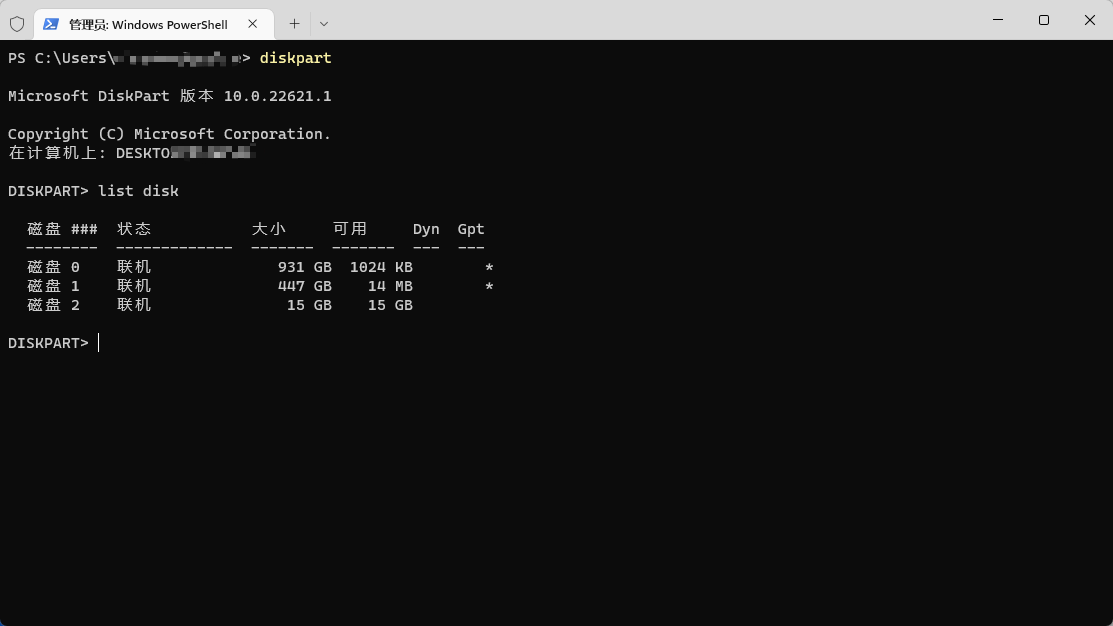Click the '931 GB' size value
Viewport: 1113px width, 626px height.
click(x=305, y=267)
